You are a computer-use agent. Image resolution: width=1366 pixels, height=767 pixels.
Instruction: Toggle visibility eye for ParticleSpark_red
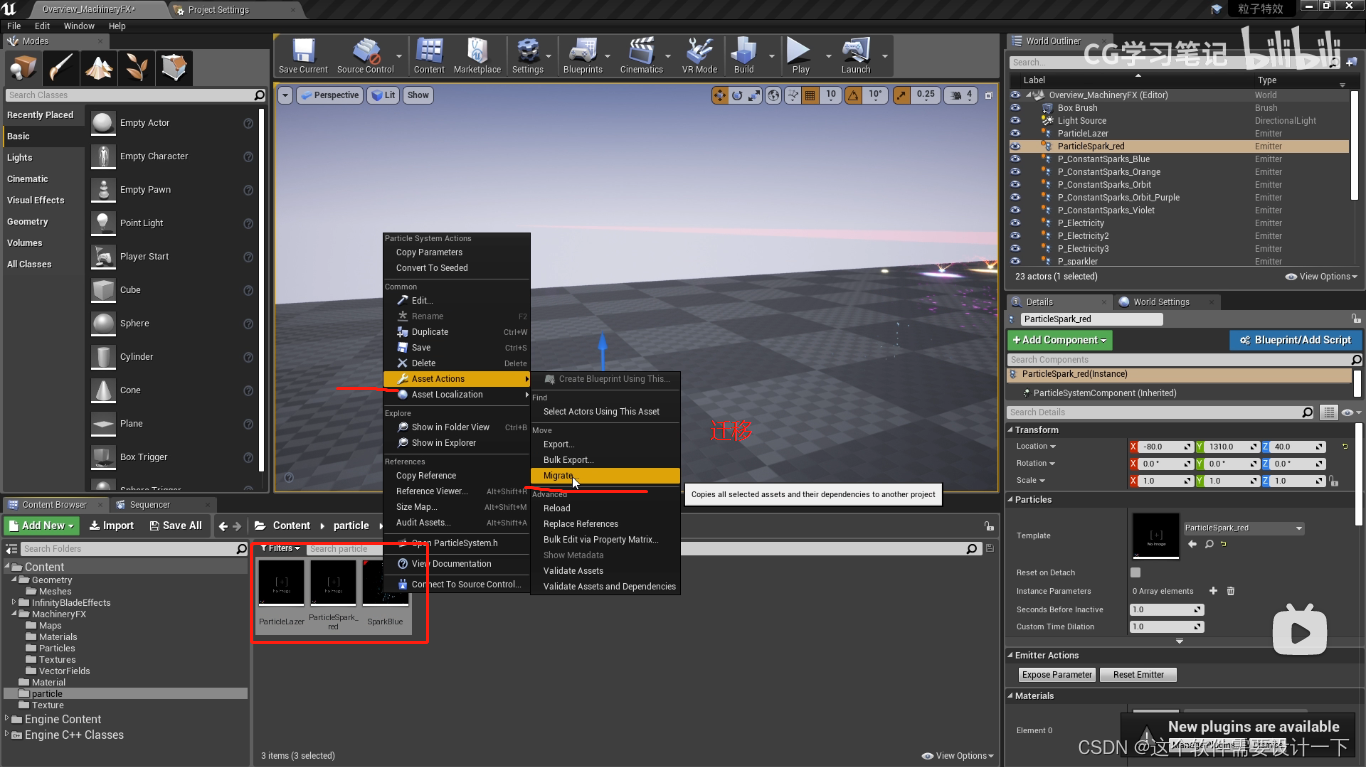(x=1015, y=146)
